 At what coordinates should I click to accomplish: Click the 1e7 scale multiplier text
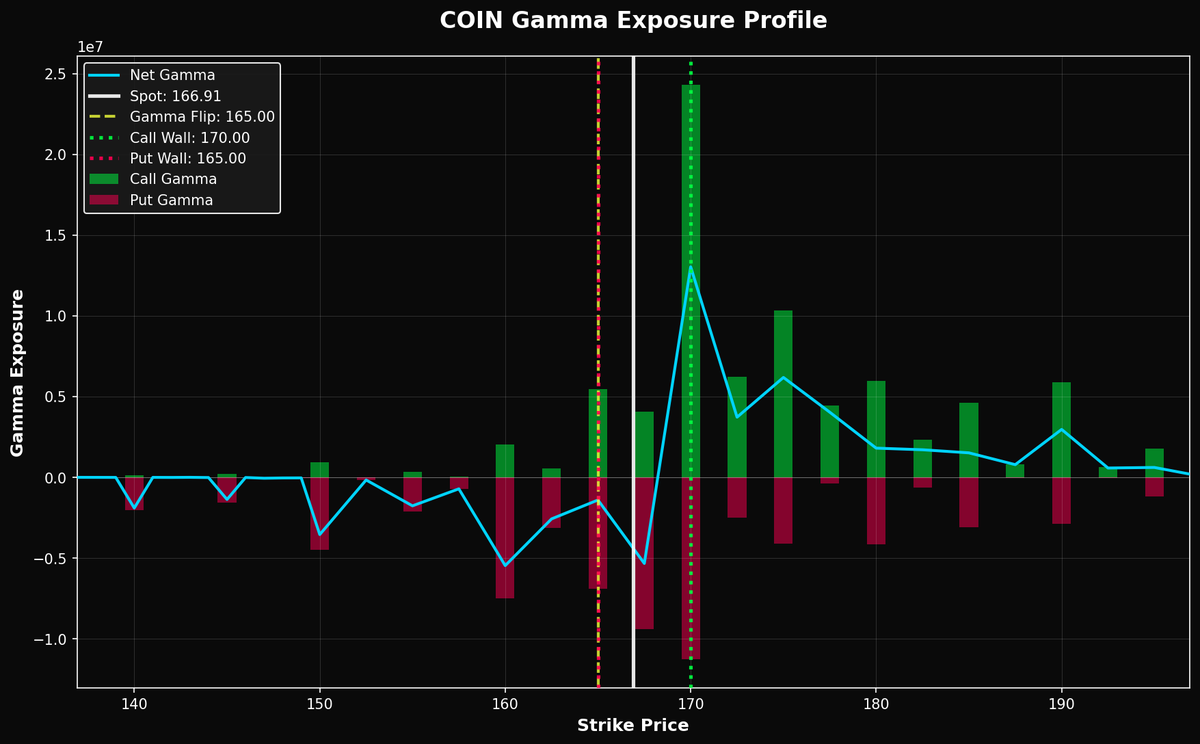point(90,47)
